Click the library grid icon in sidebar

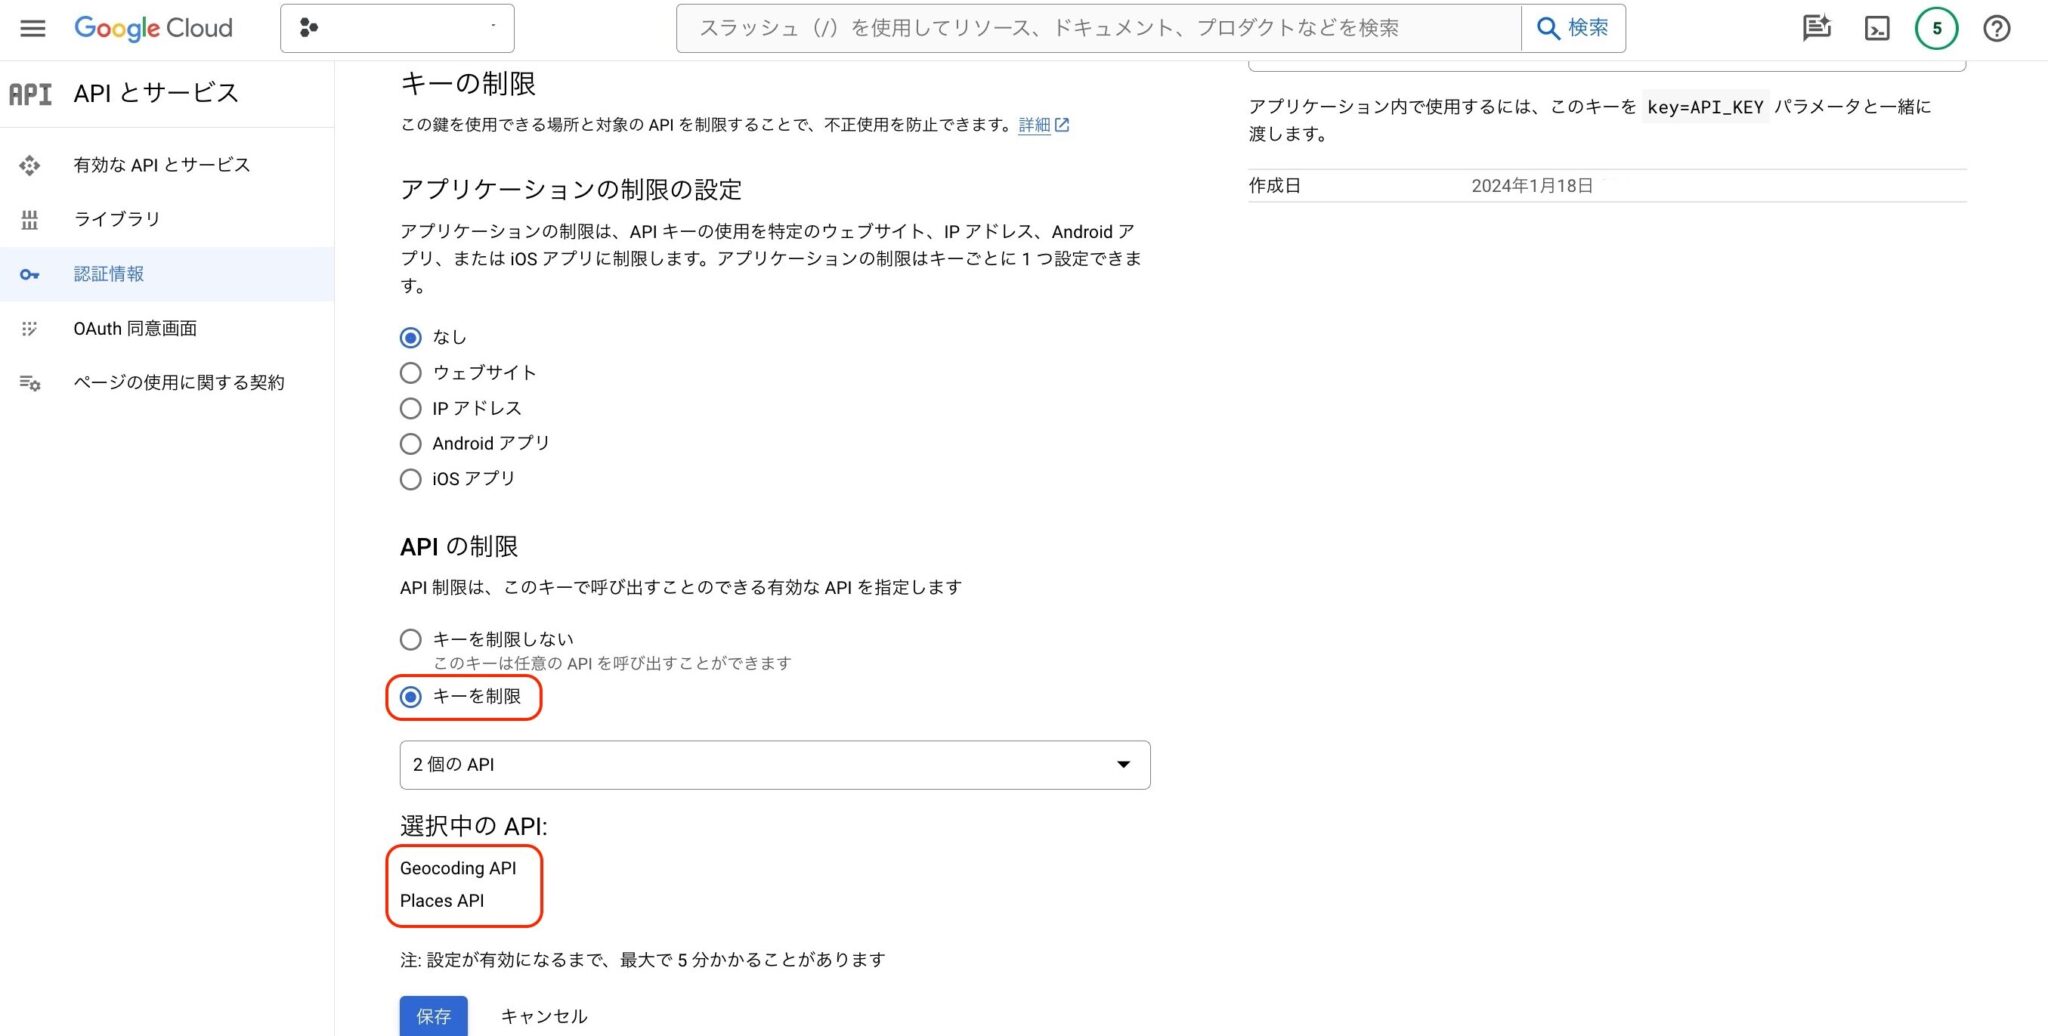(x=30, y=219)
